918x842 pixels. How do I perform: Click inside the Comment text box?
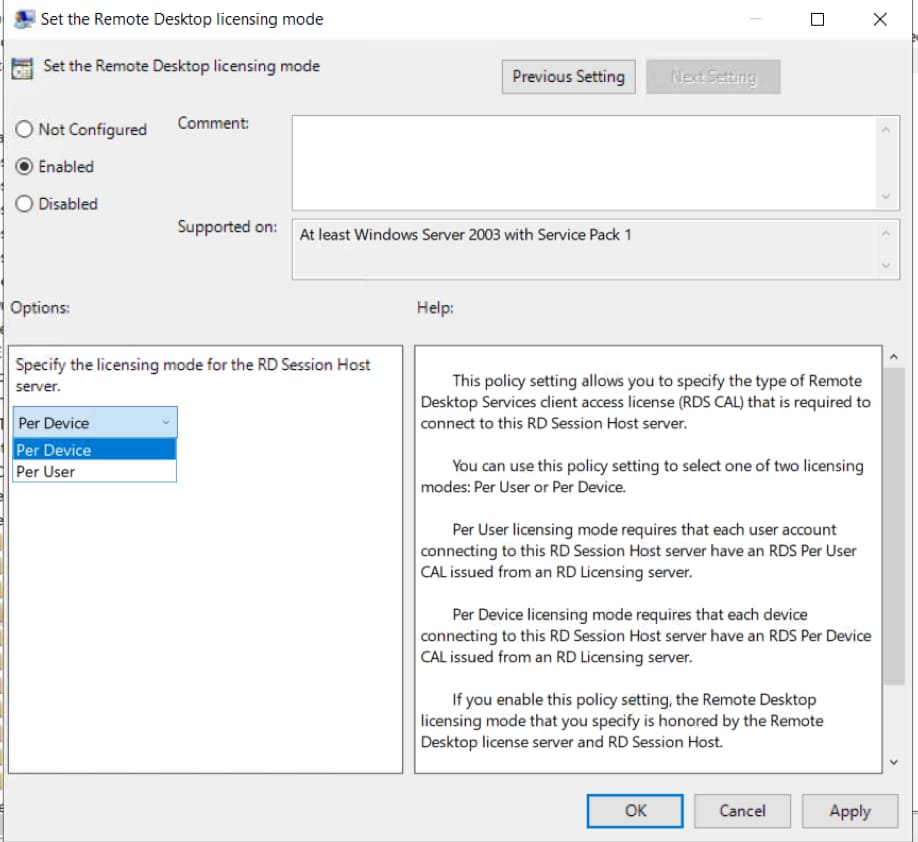(580, 162)
